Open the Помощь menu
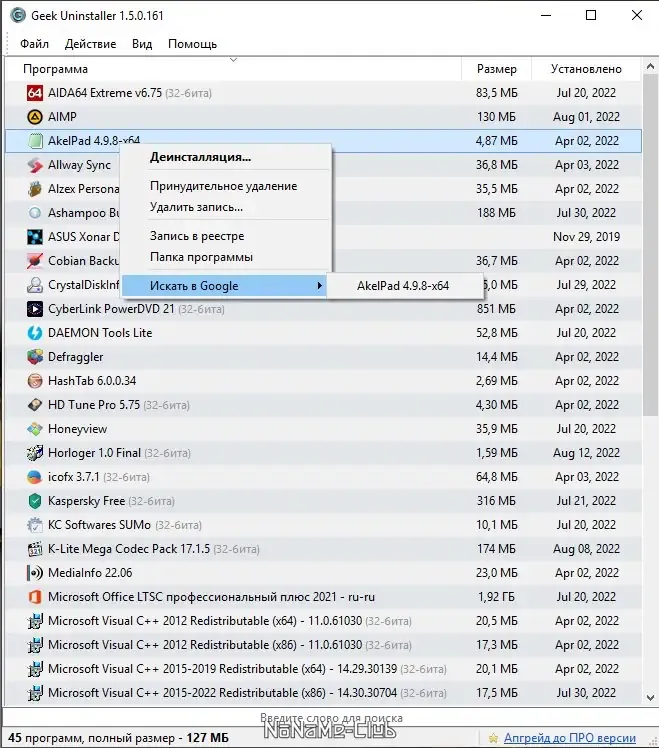This screenshot has height=748, width=659. point(192,44)
